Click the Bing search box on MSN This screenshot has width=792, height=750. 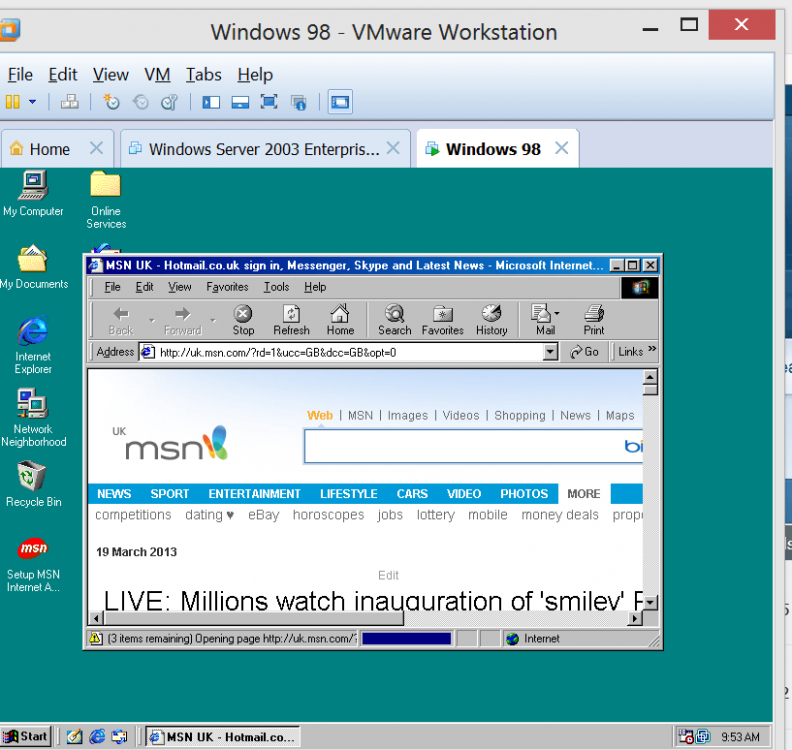(x=473, y=446)
